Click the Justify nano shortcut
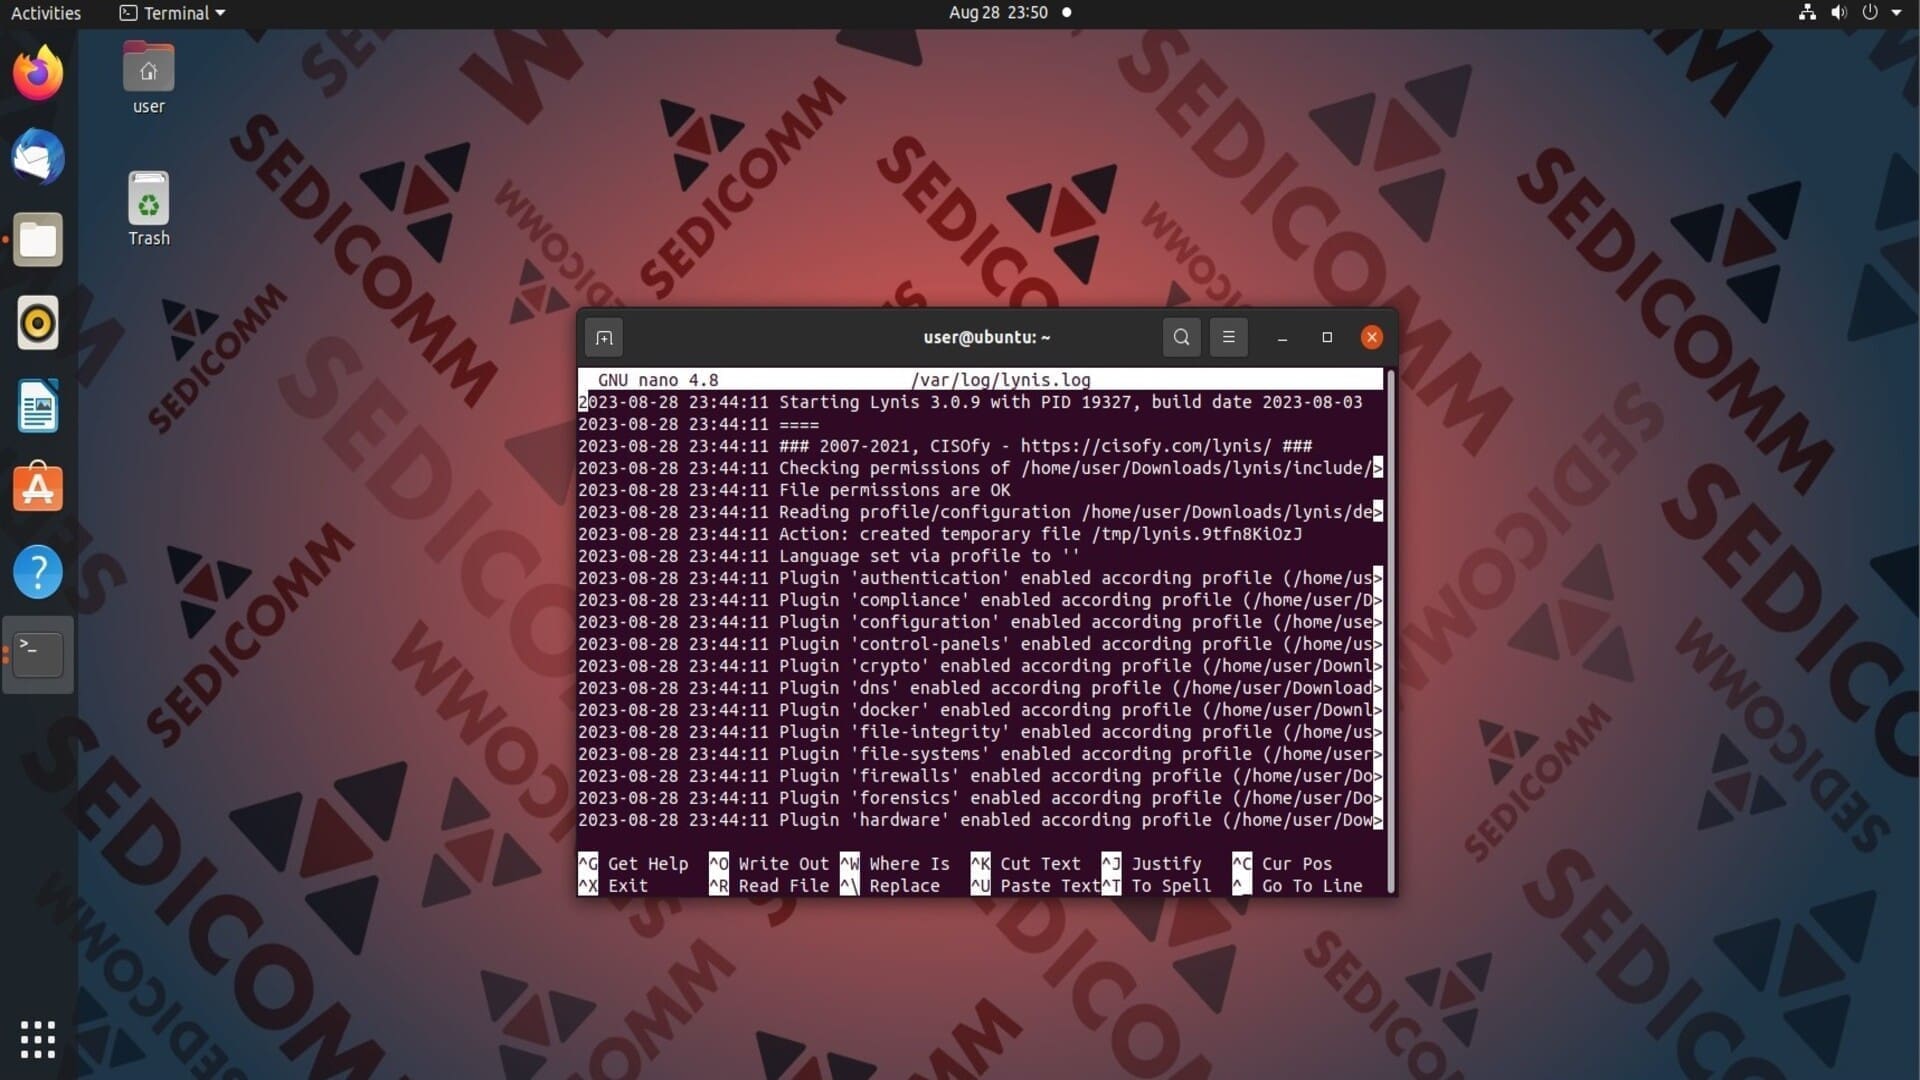 (x=1152, y=864)
